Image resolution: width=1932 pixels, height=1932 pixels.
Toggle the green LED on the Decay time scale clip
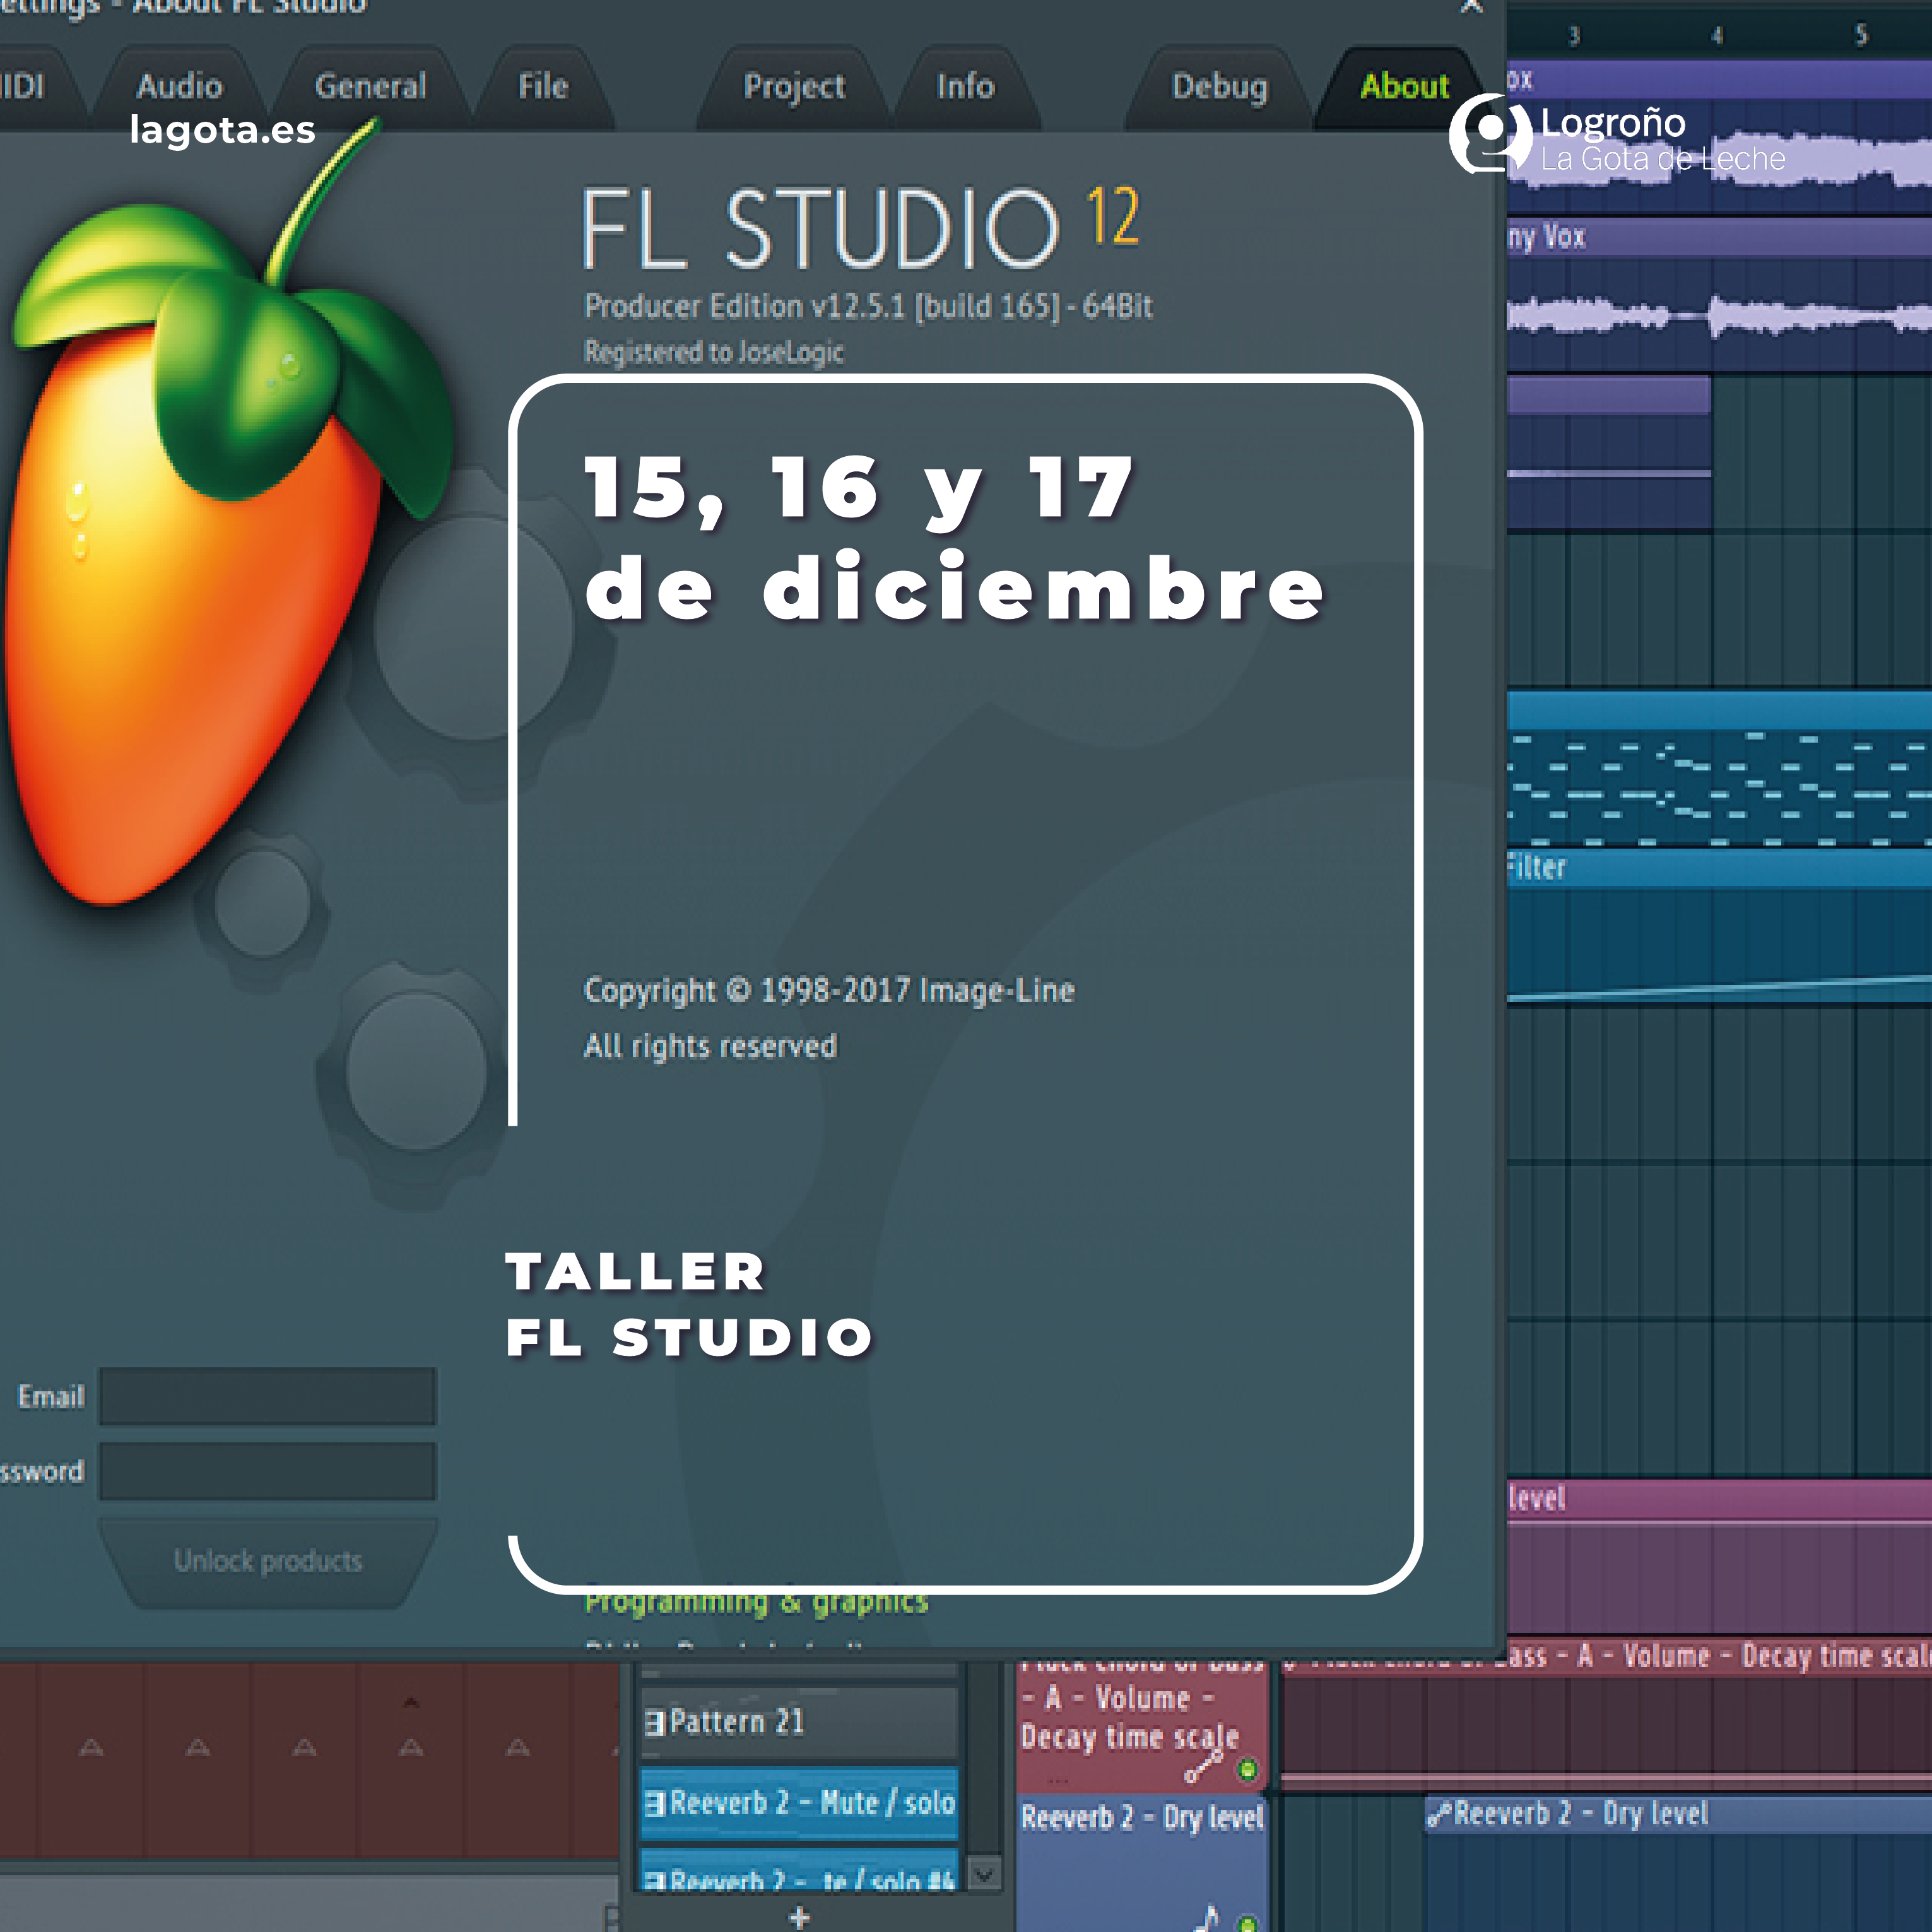pos(1247,1768)
